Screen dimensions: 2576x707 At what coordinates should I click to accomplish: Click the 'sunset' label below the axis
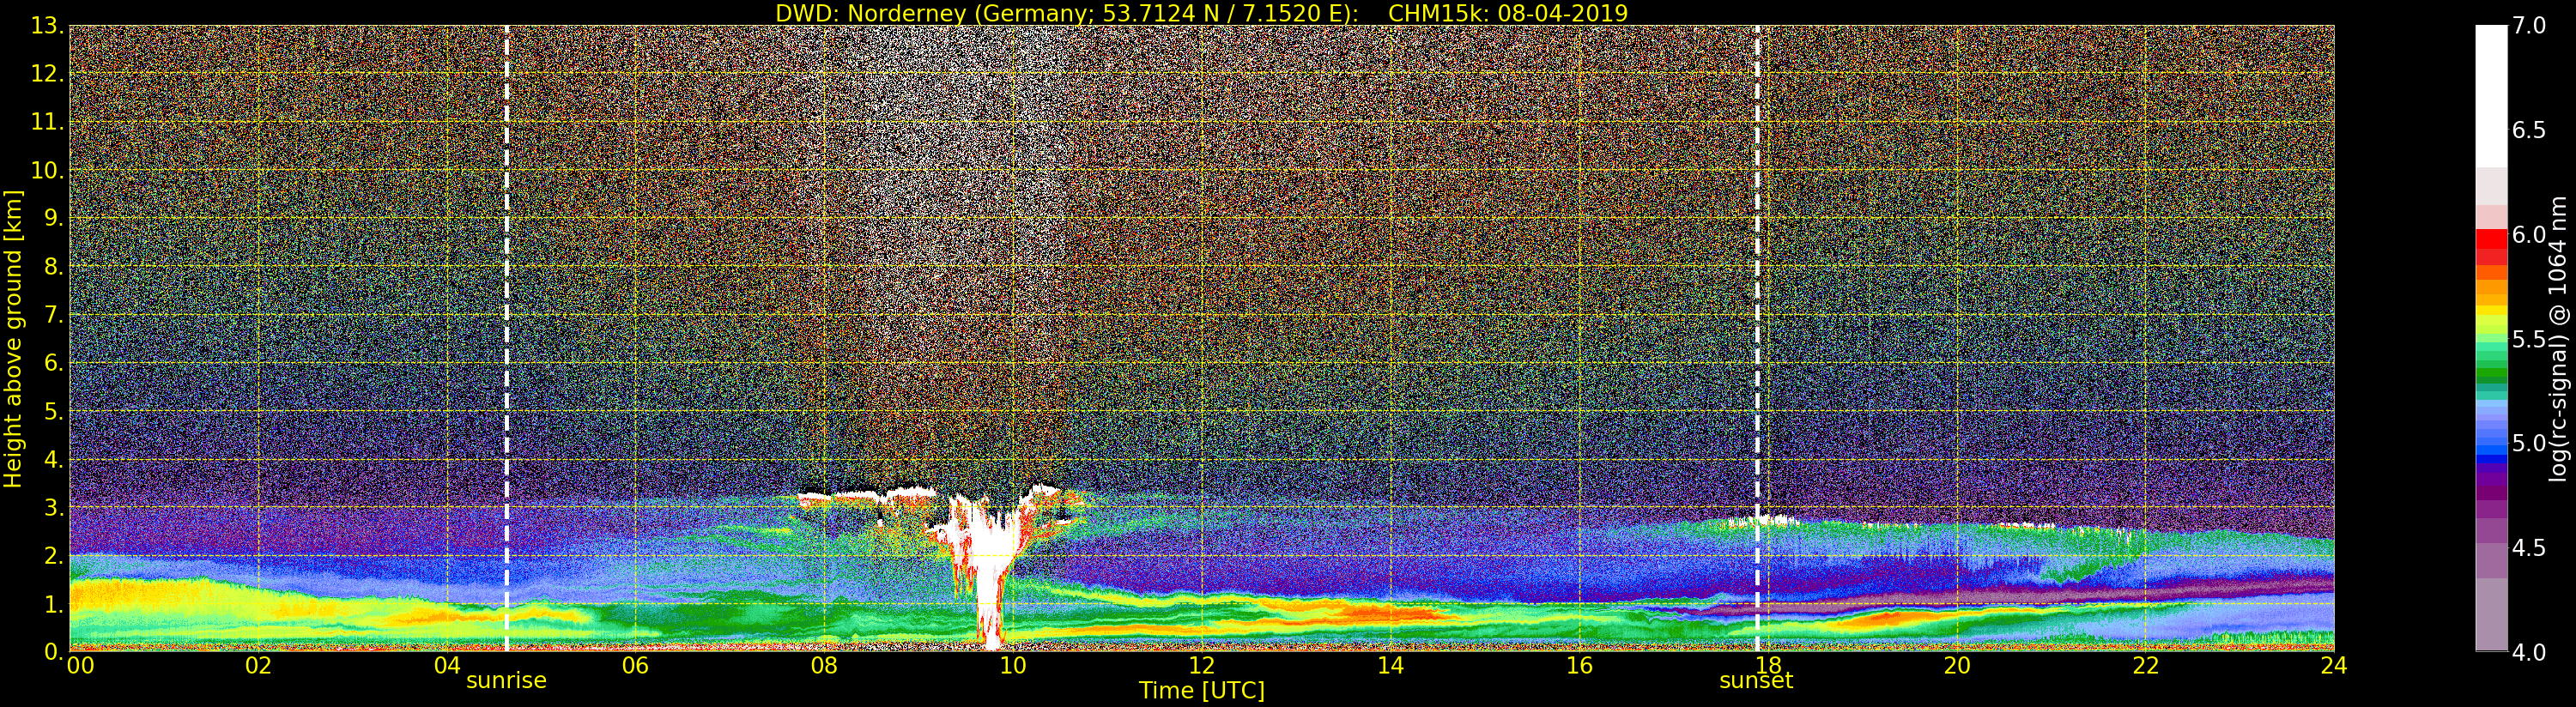tap(1756, 681)
